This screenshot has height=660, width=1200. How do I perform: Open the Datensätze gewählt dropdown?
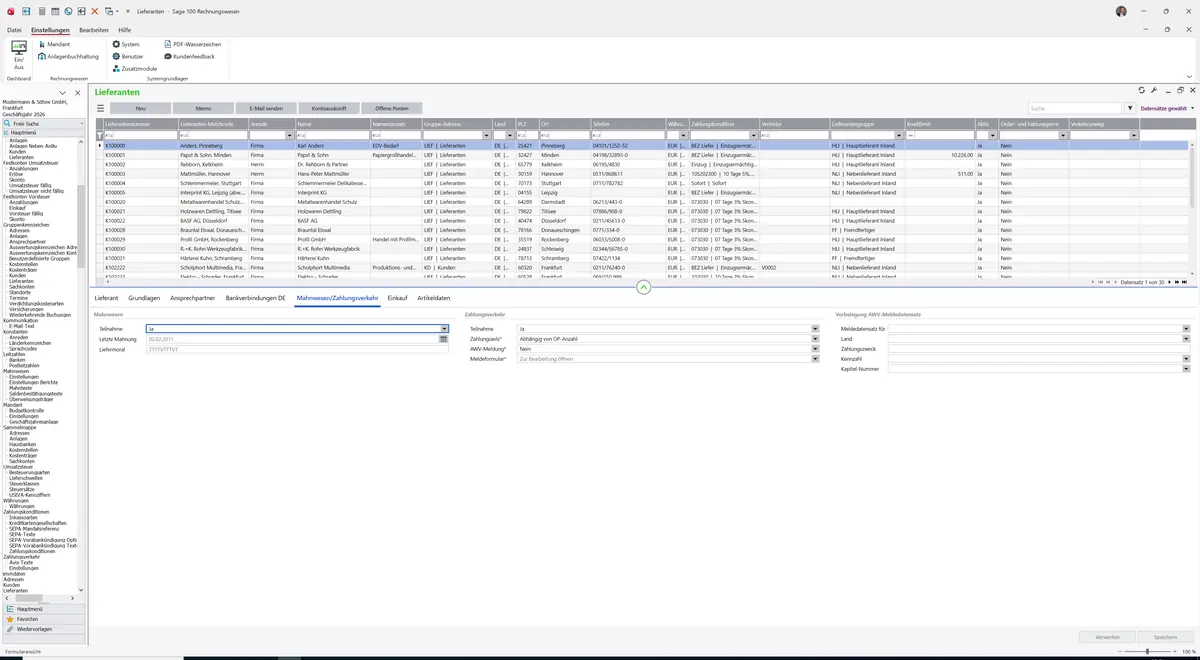click(1167, 108)
